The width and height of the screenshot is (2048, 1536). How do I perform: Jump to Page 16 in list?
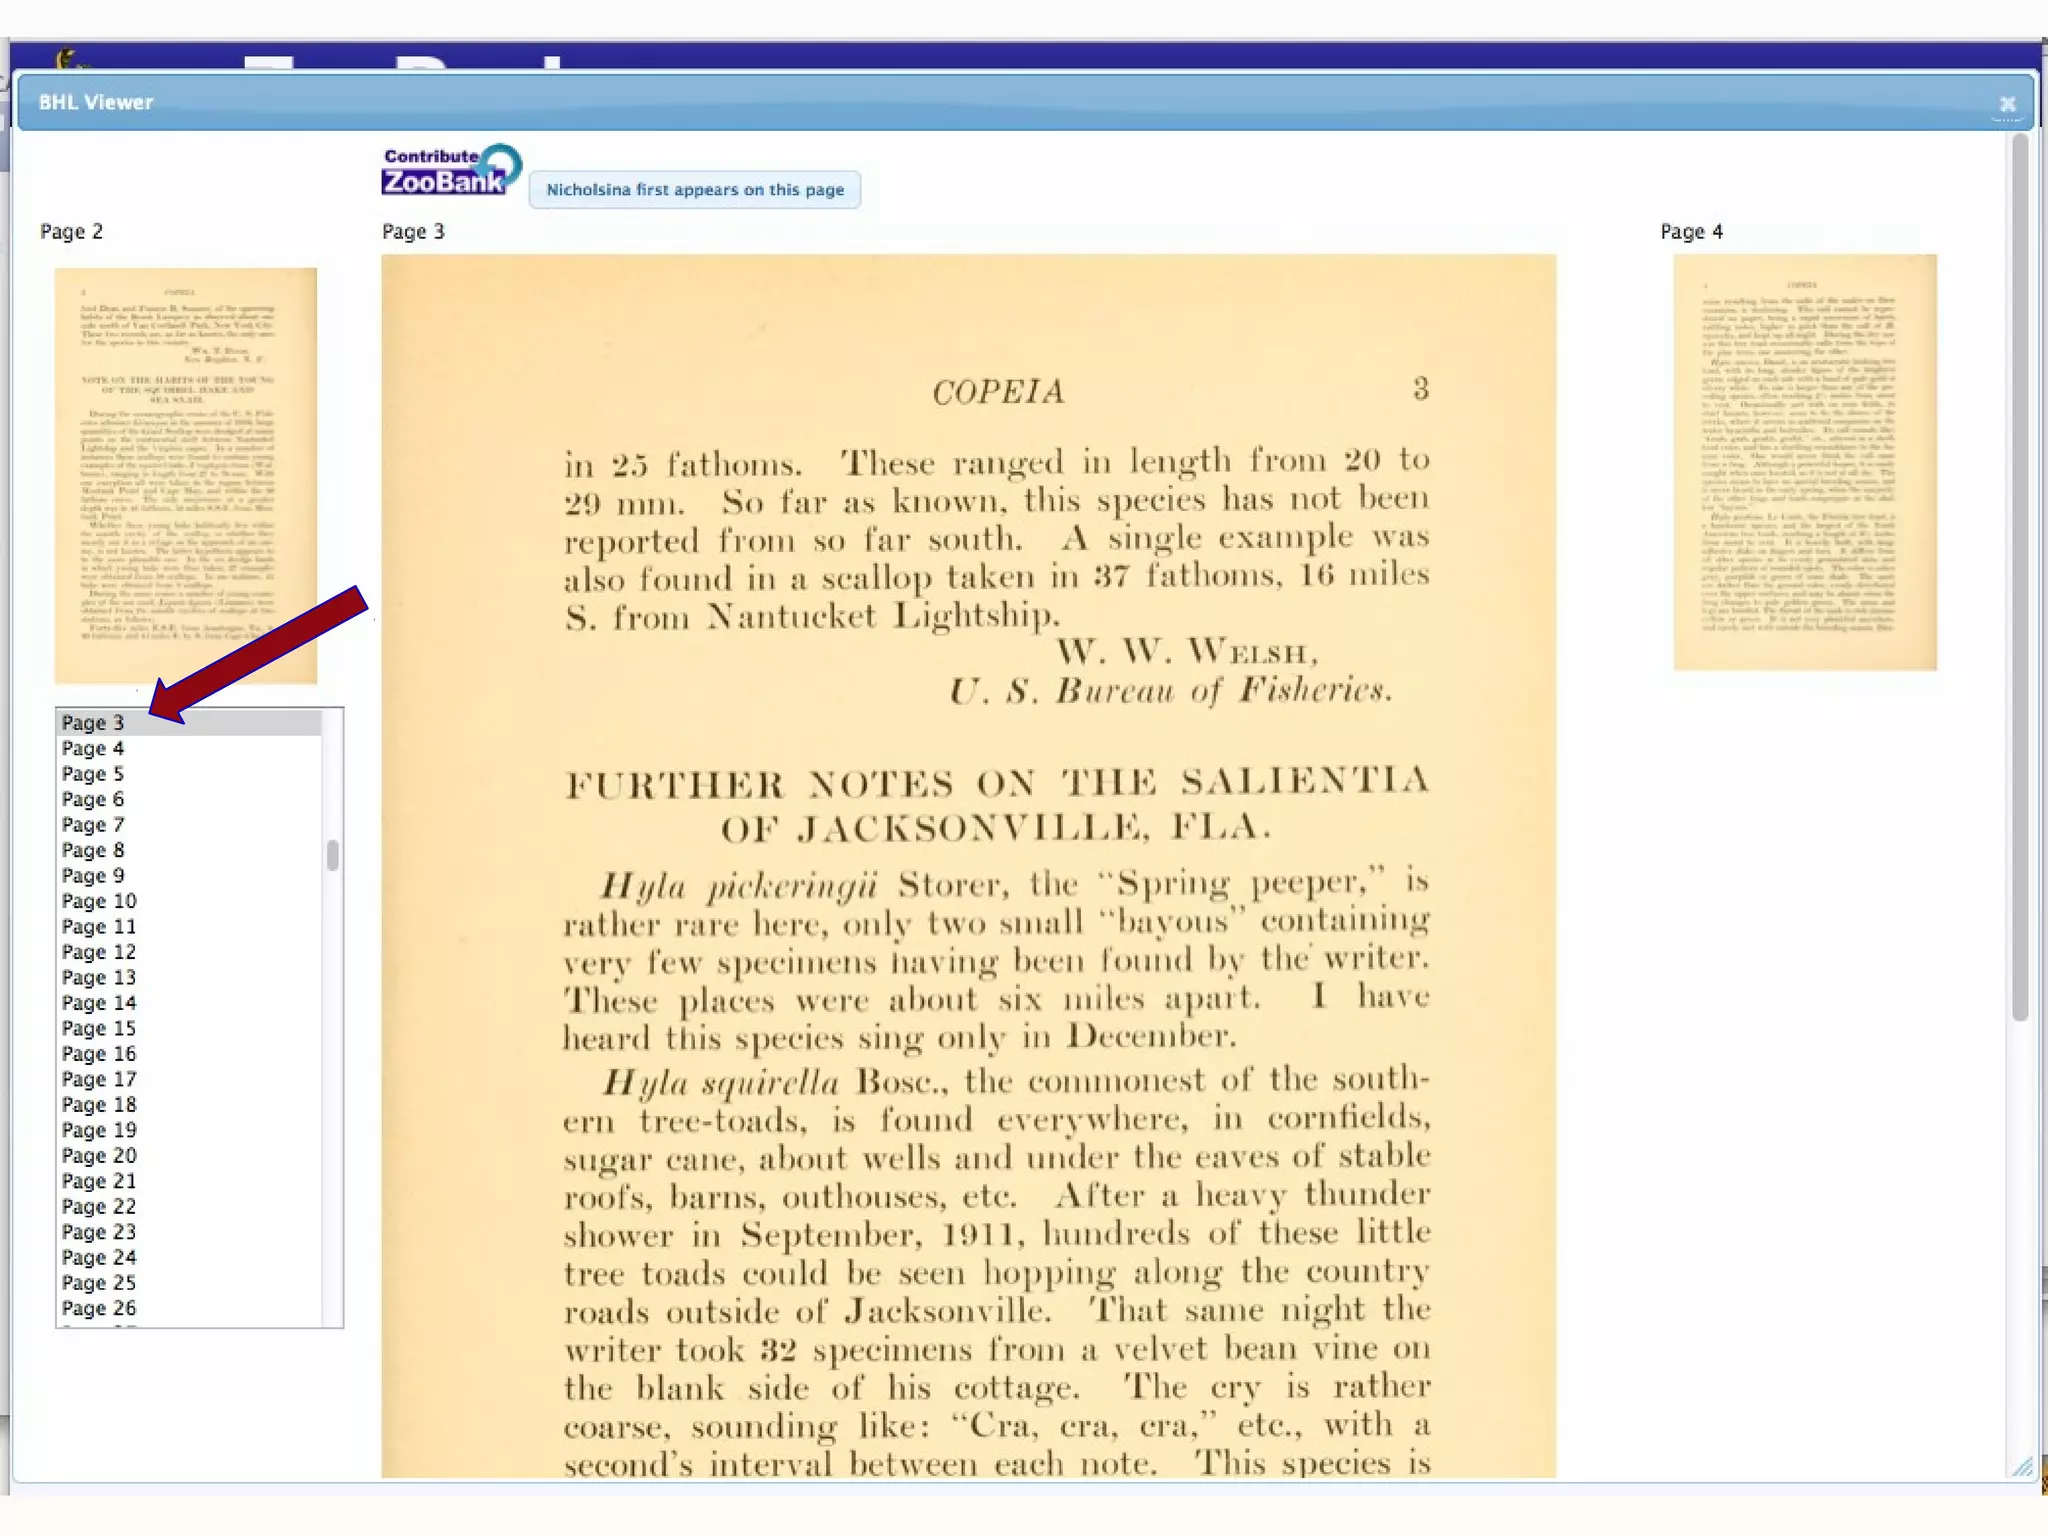(x=98, y=1053)
